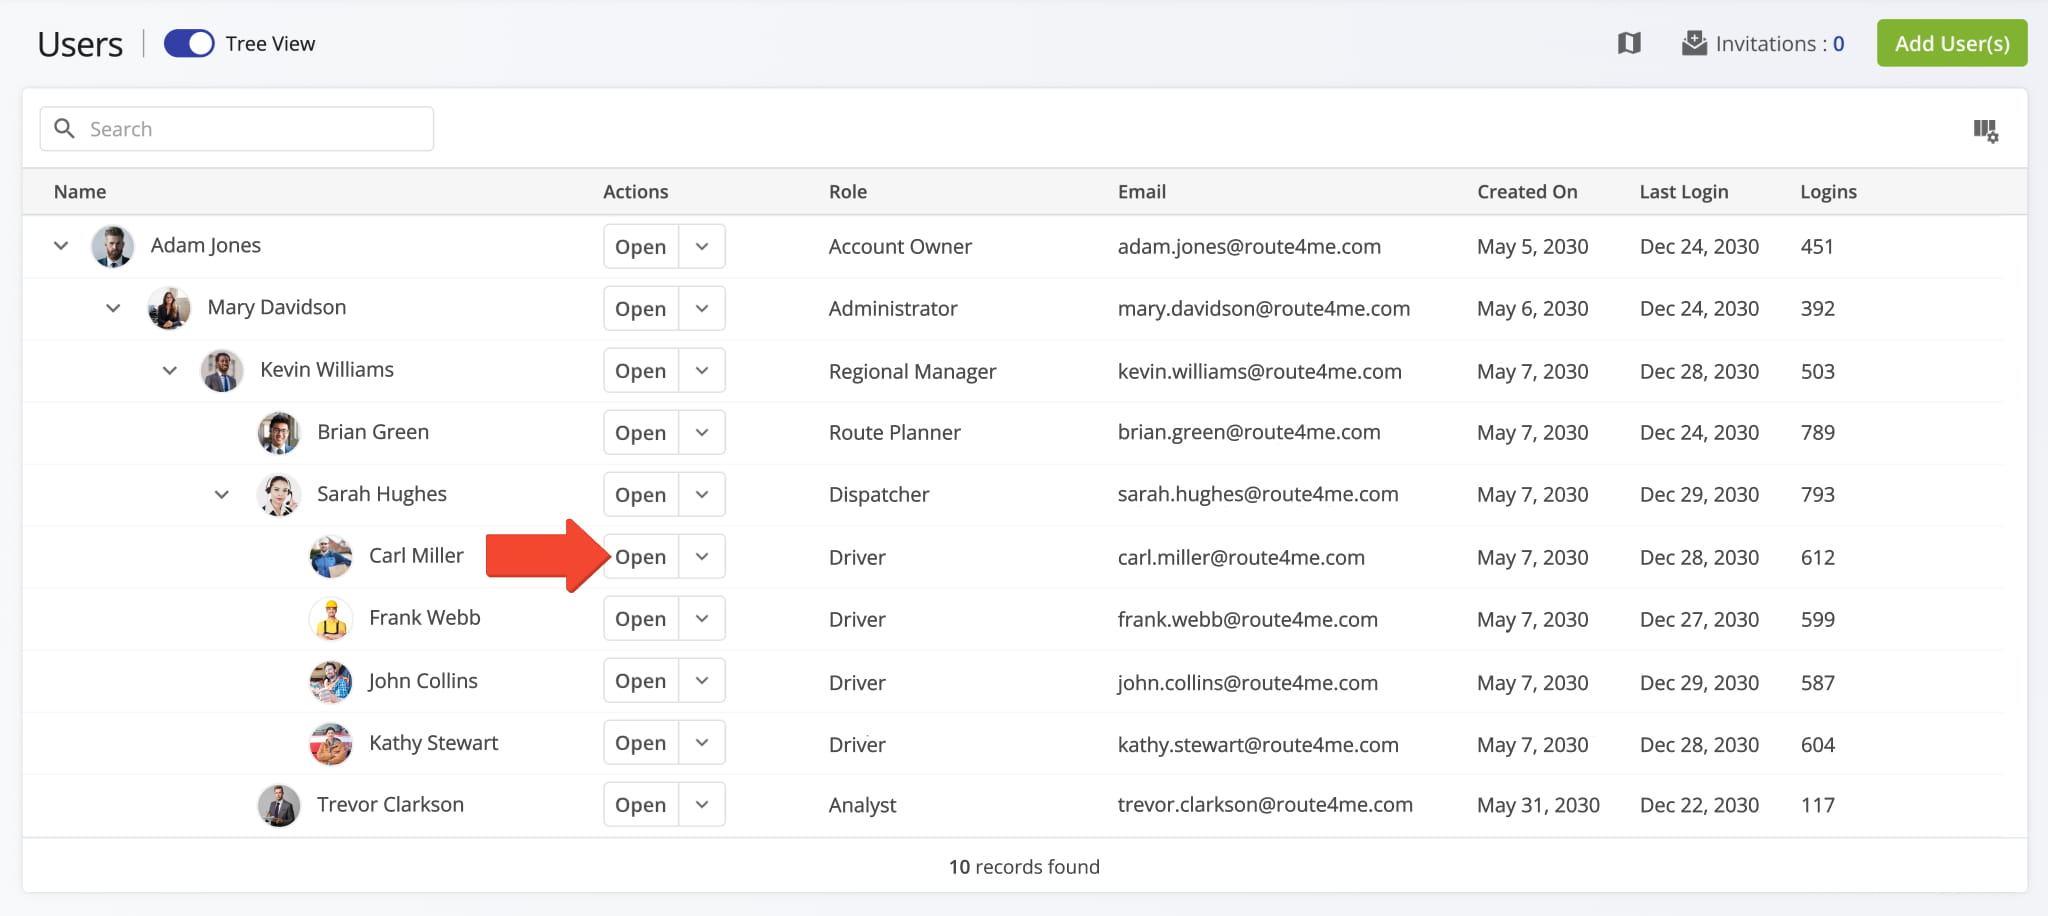
Task: Open the map view icon
Action: click(1629, 43)
